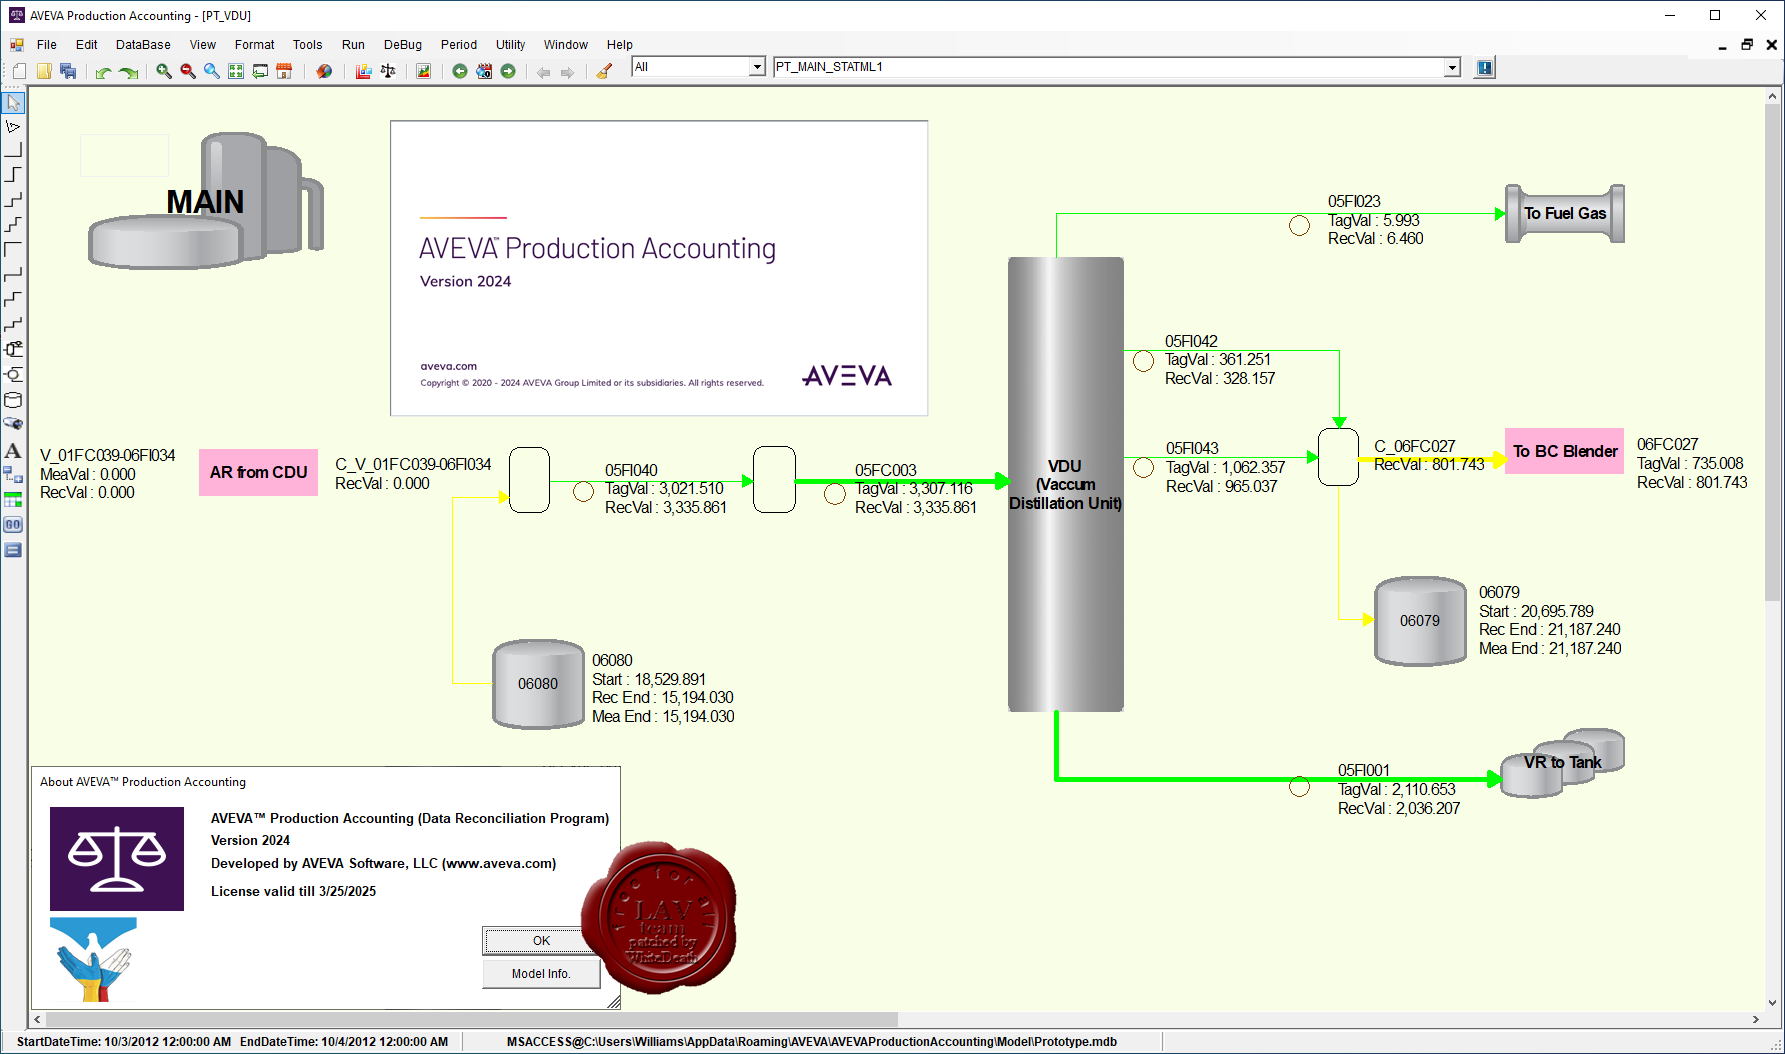
Task: Select the pointer arrow tool
Action: 14,103
